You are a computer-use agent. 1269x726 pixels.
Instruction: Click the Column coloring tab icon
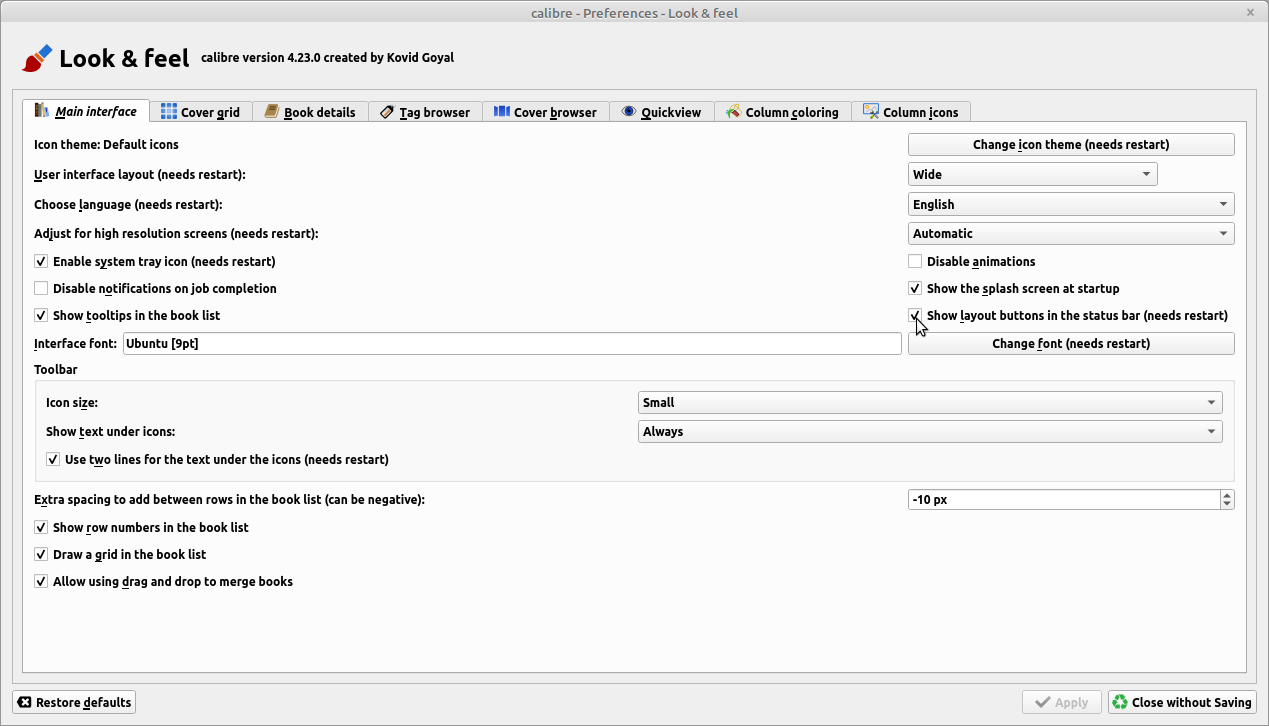(x=734, y=112)
